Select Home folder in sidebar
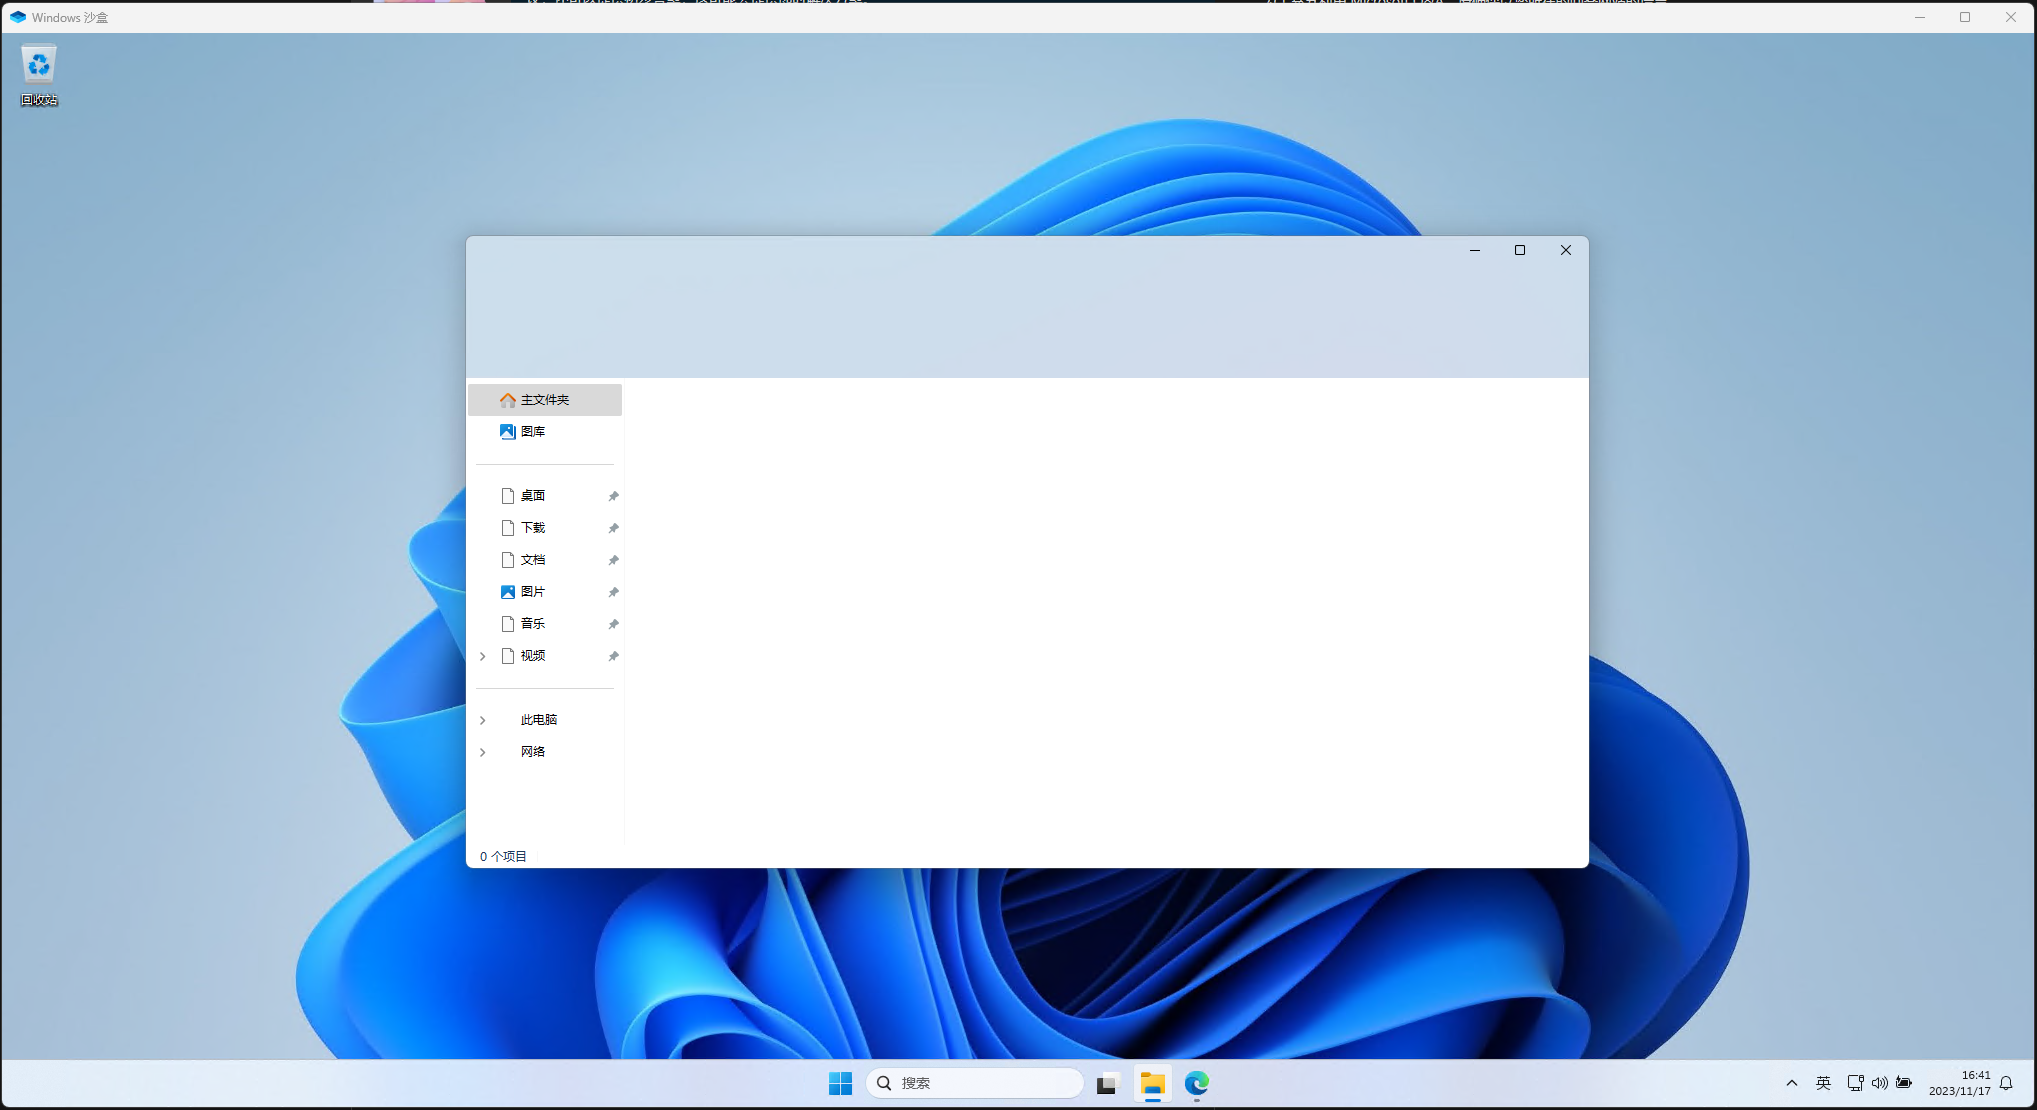Image resolution: width=2037 pixels, height=1110 pixels. click(544, 400)
